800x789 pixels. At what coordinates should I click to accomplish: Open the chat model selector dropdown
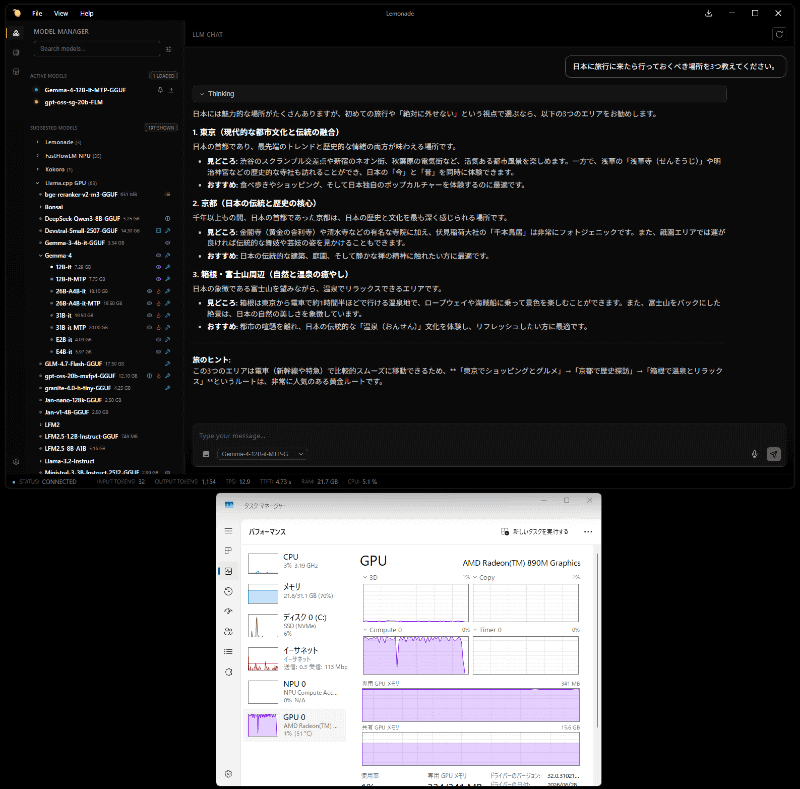(x=262, y=454)
